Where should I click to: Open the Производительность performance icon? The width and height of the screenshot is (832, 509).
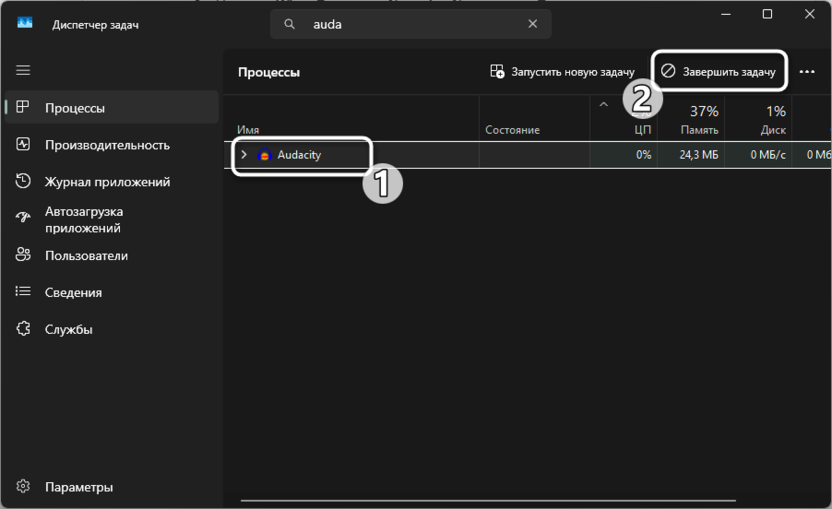(23, 145)
